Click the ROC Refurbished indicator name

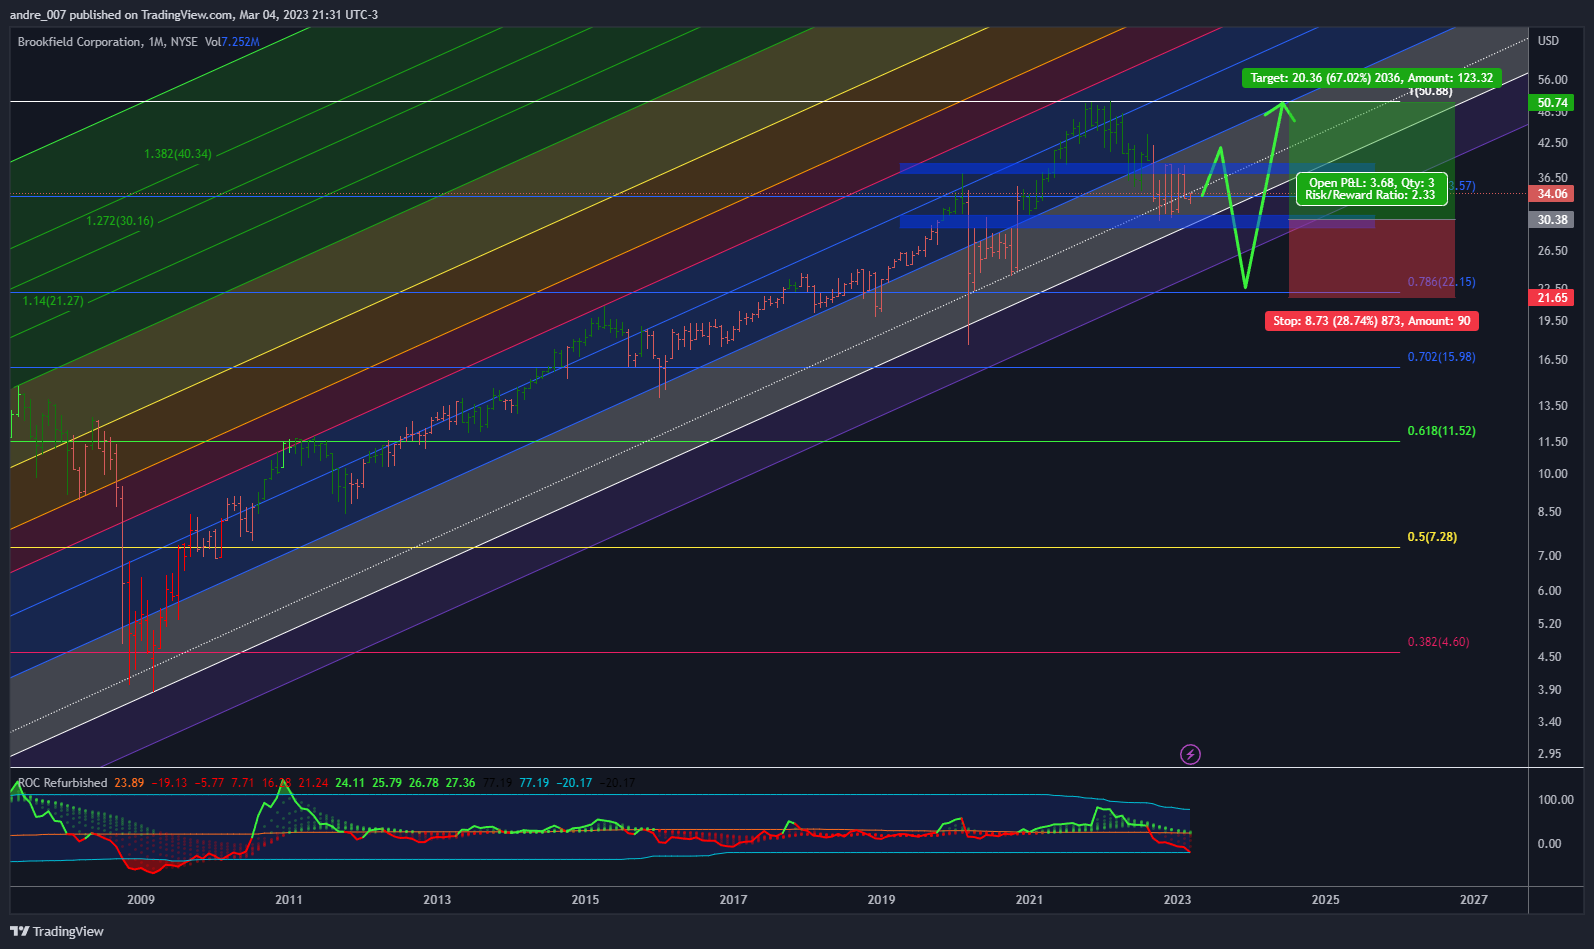click(x=62, y=783)
